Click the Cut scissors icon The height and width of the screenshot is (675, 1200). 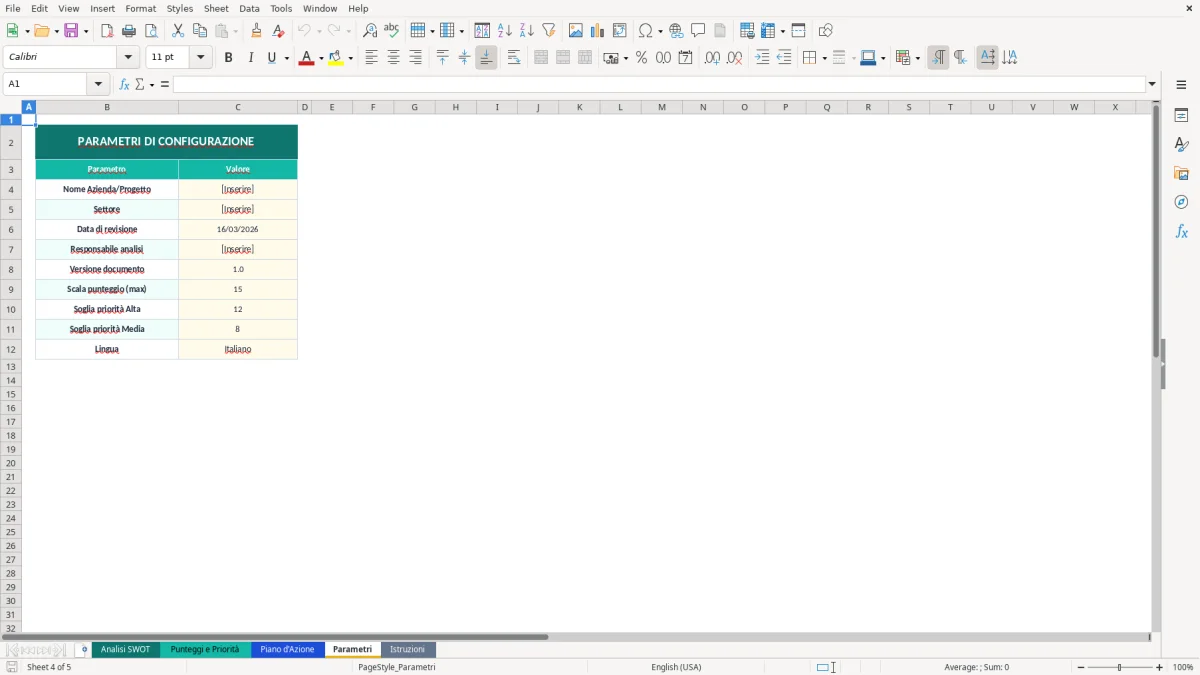pos(178,31)
